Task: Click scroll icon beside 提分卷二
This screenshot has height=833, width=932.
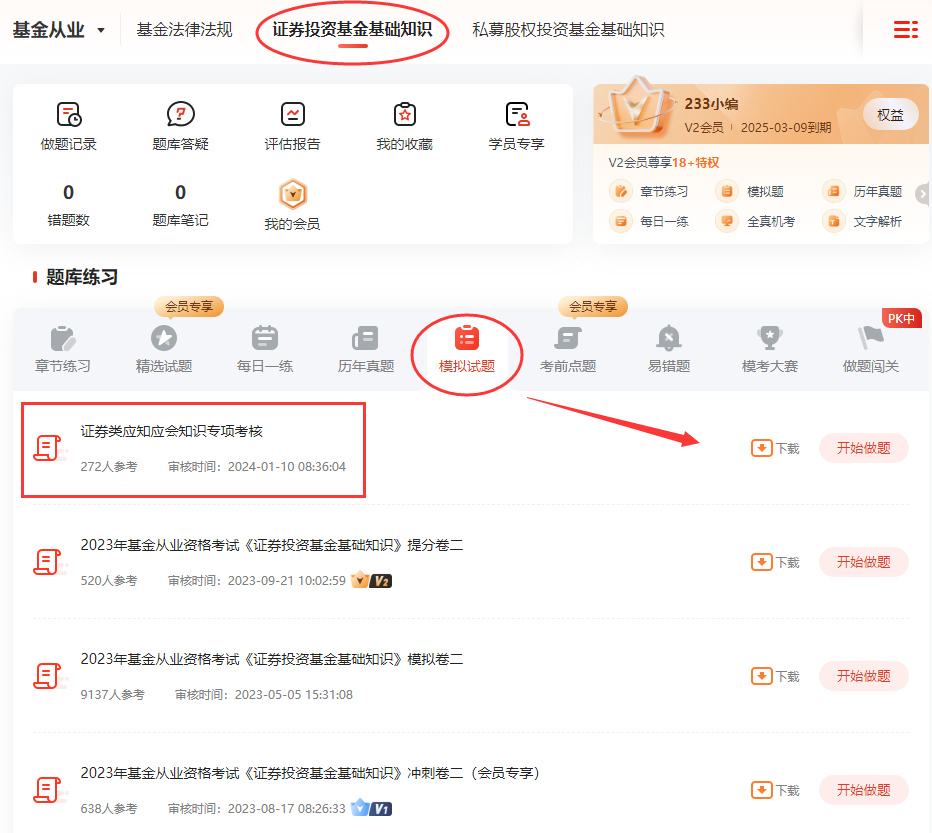Action: pos(49,562)
